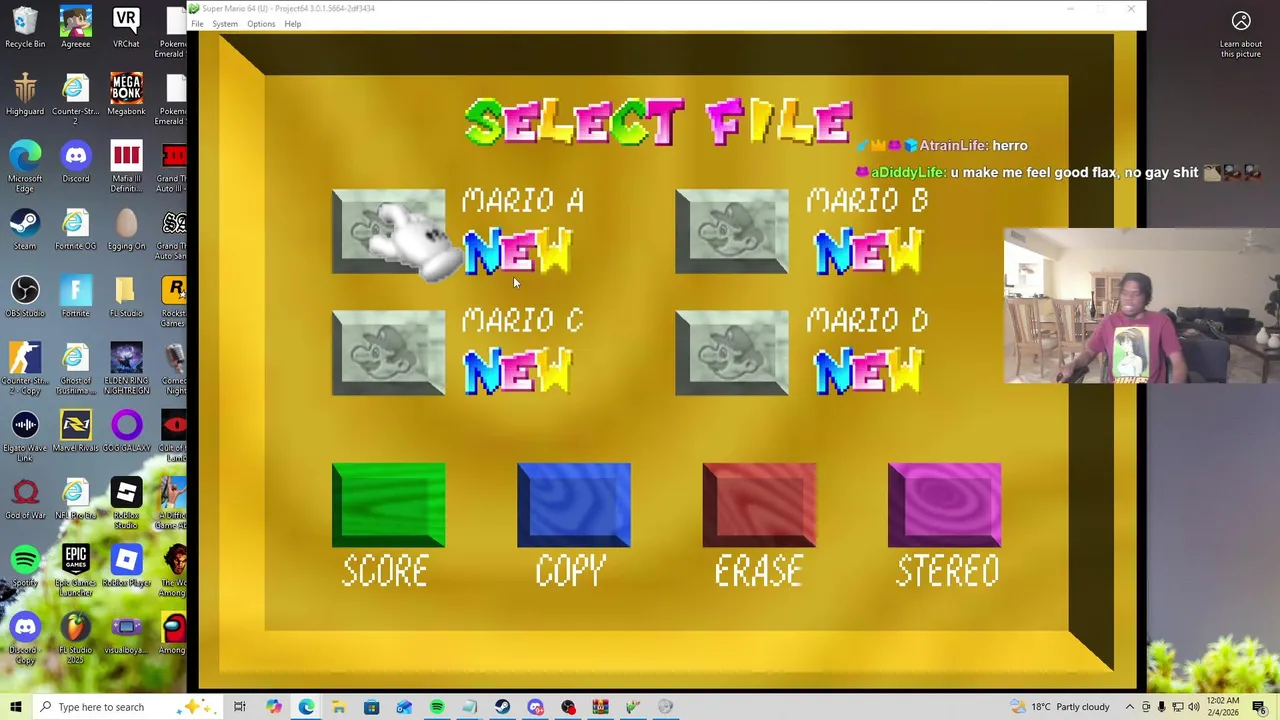Open Spotify from the taskbar

[x=437, y=707]
